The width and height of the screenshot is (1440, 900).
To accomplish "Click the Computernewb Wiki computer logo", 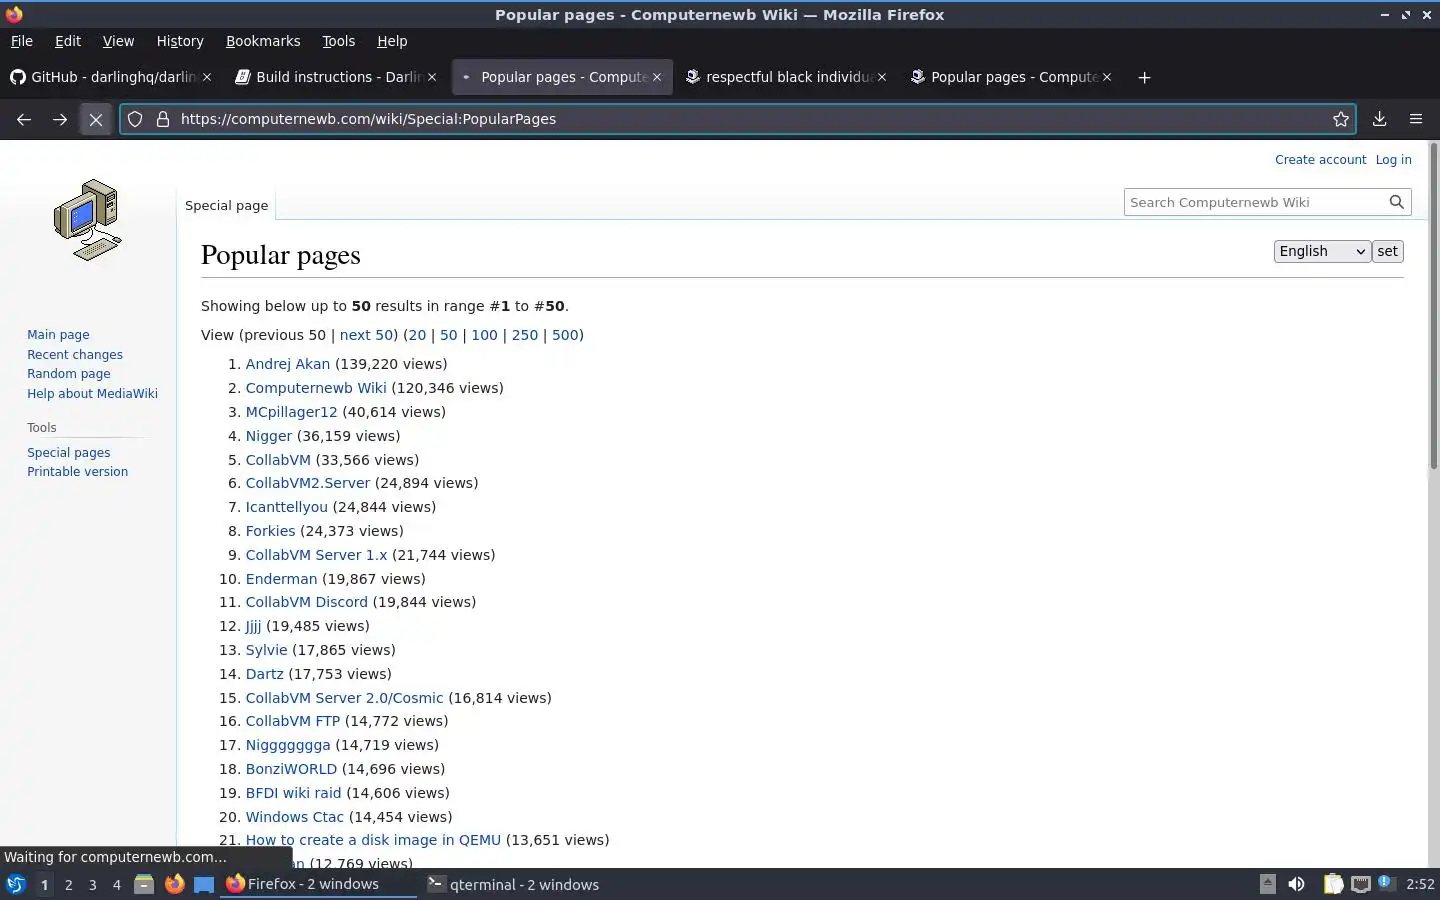I will click(x=88, y=220).
